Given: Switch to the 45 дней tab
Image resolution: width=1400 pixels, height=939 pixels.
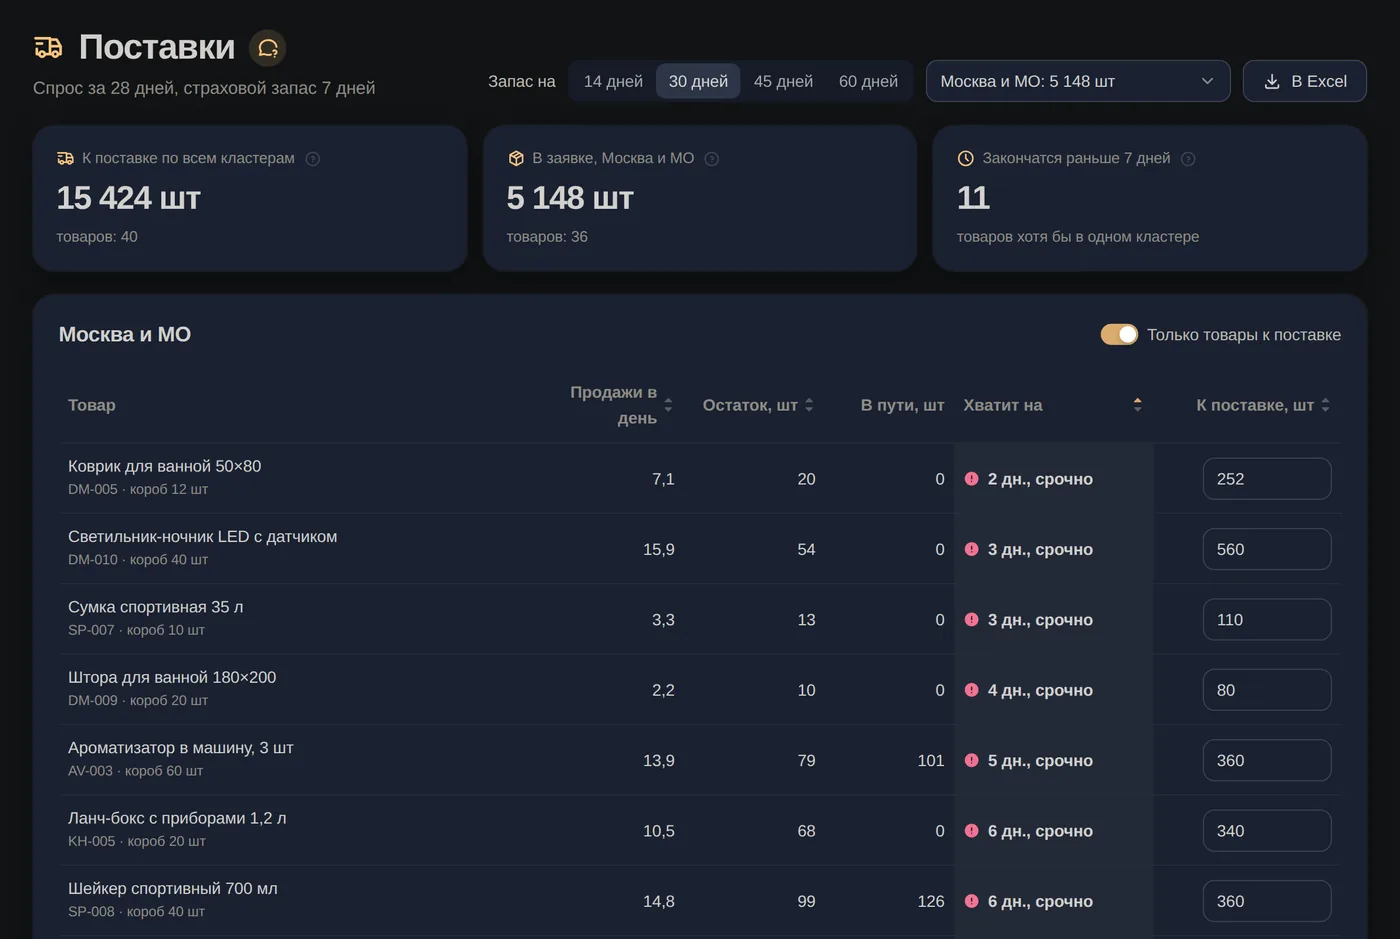Looking at the screenshot, I should [x=783, y=81].
